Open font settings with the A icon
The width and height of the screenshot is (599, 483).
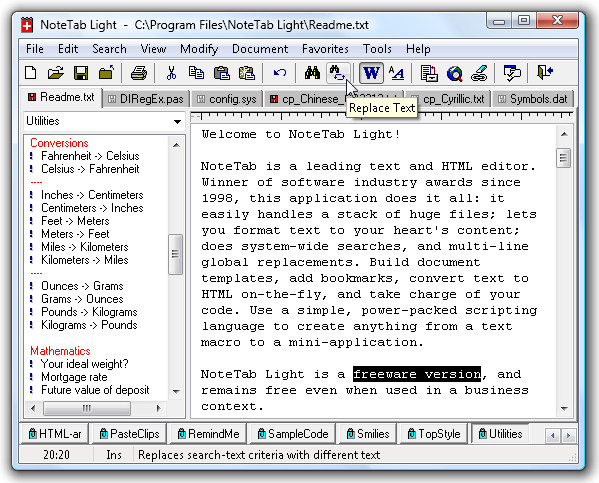(x=397, y=72)
